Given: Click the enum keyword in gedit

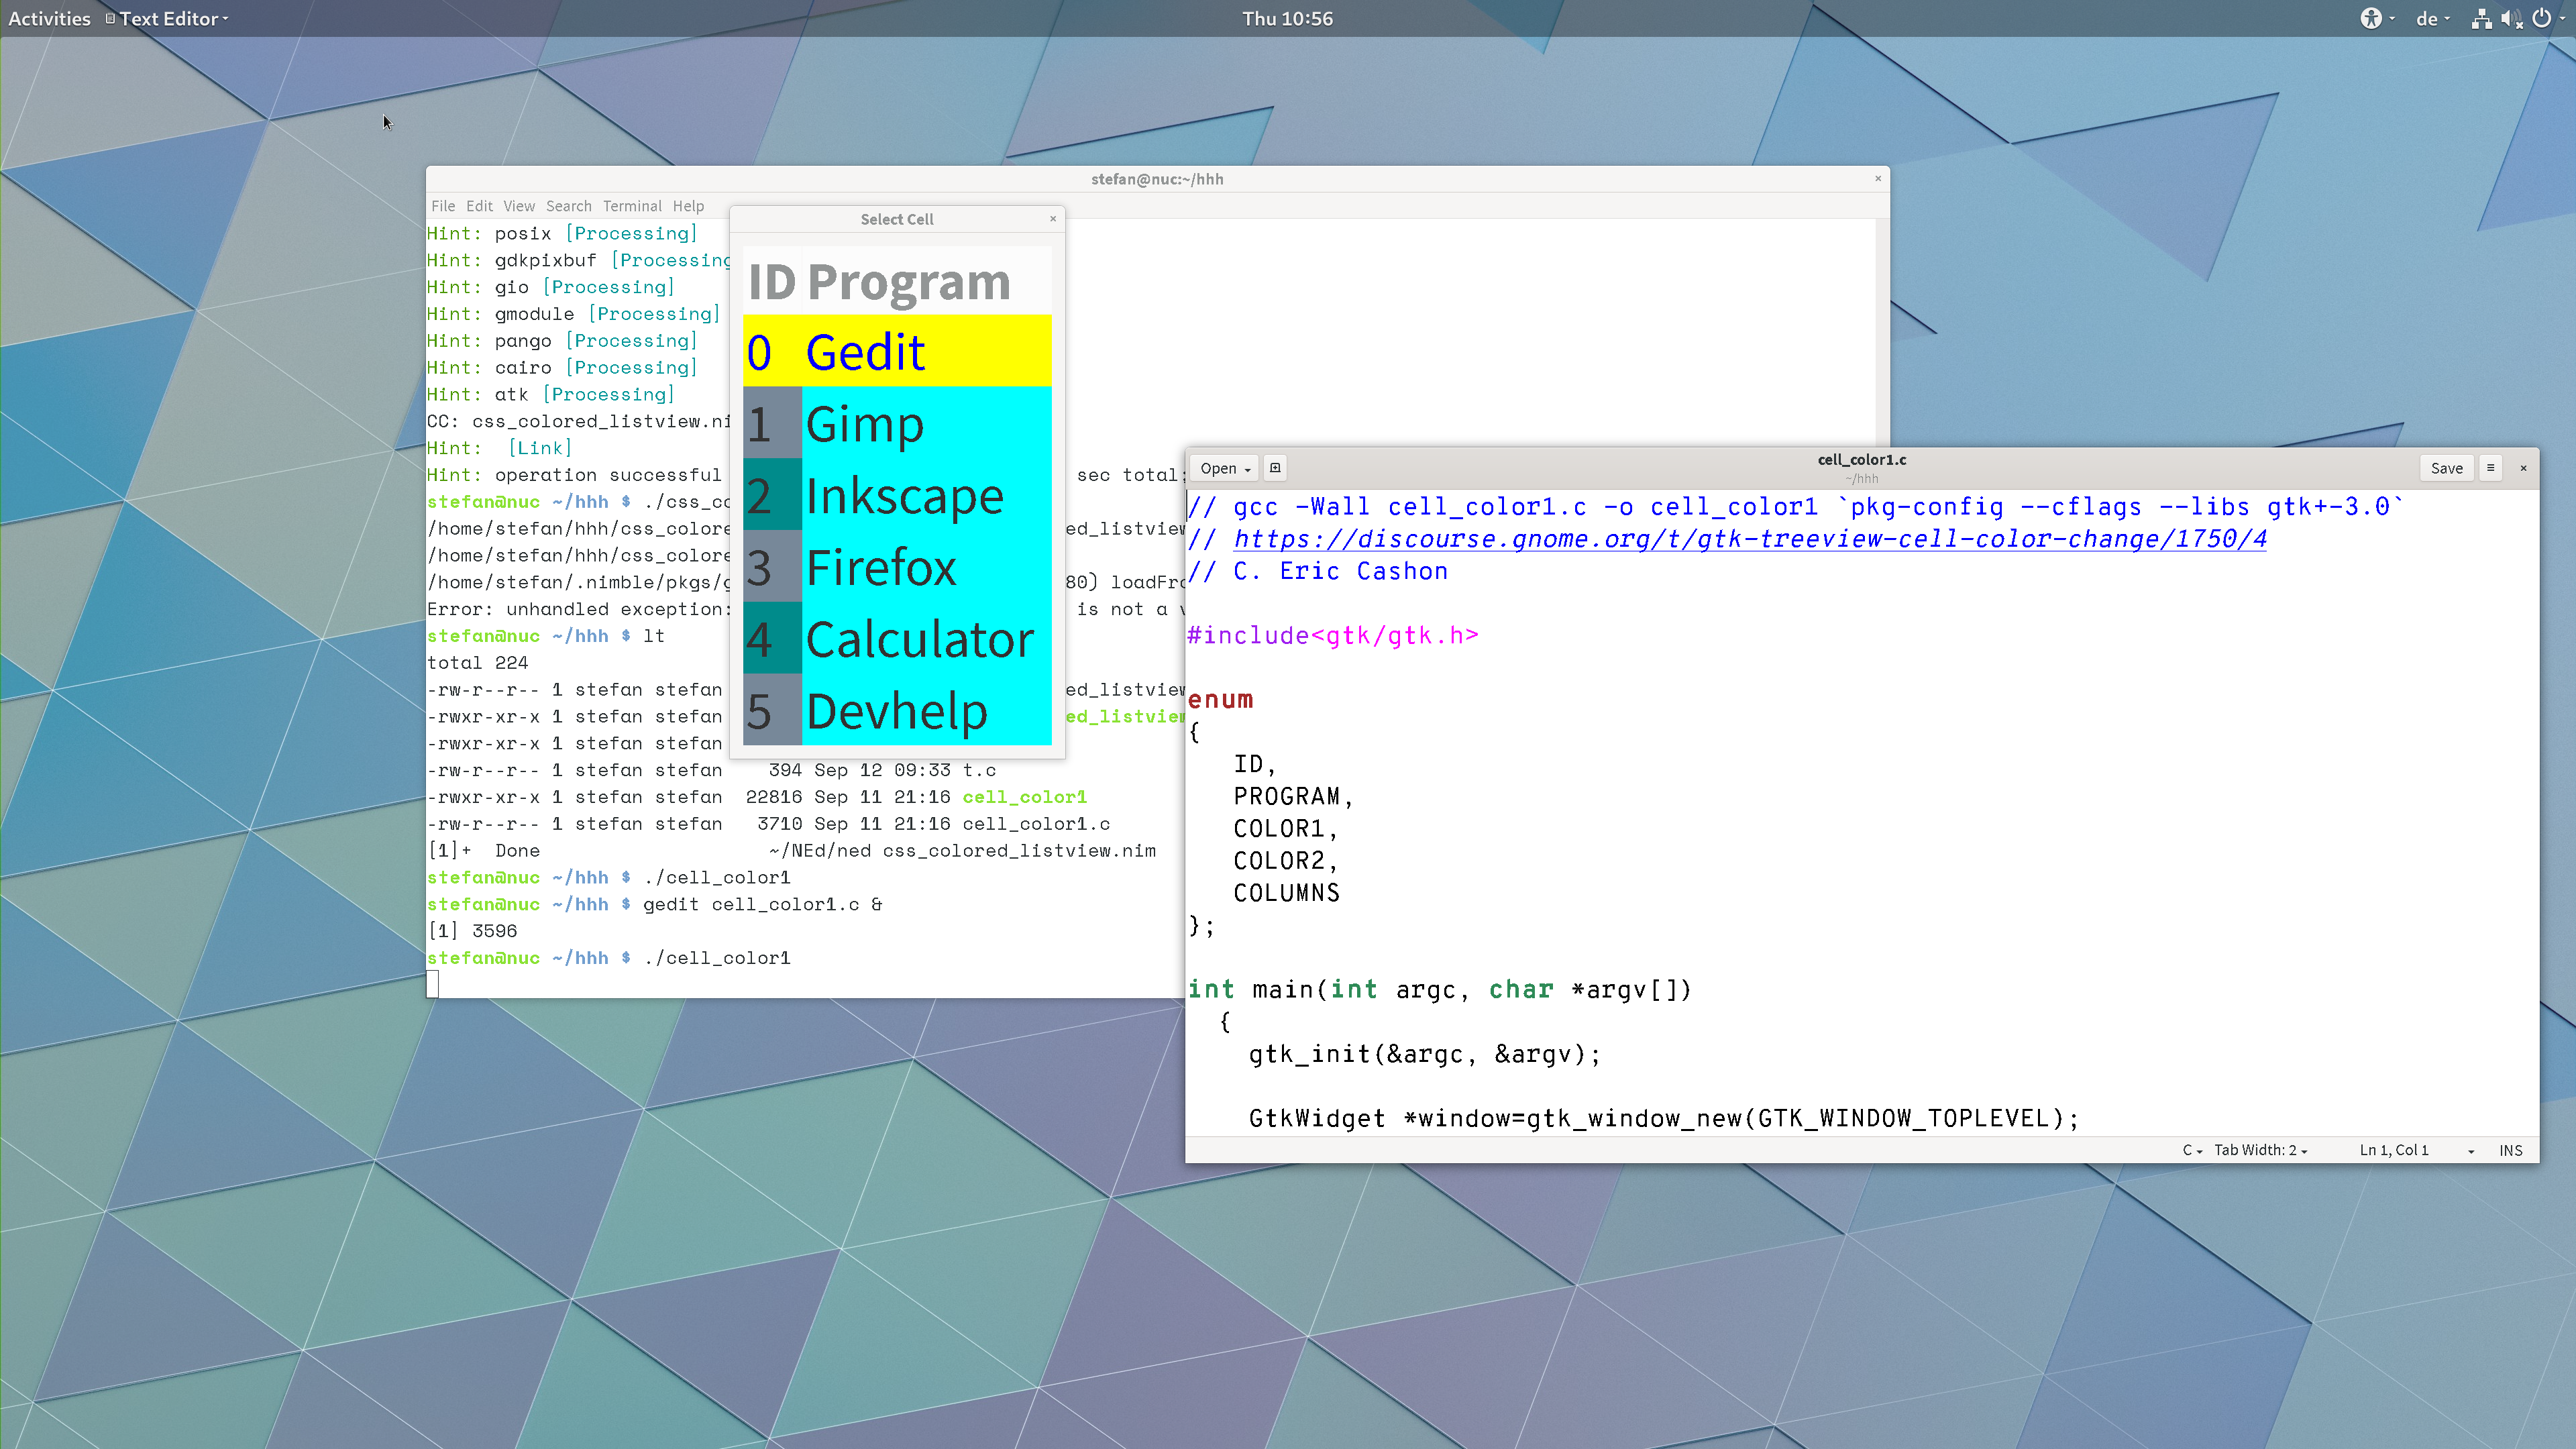Looking at the screenshot, I should click(1220, 700).
